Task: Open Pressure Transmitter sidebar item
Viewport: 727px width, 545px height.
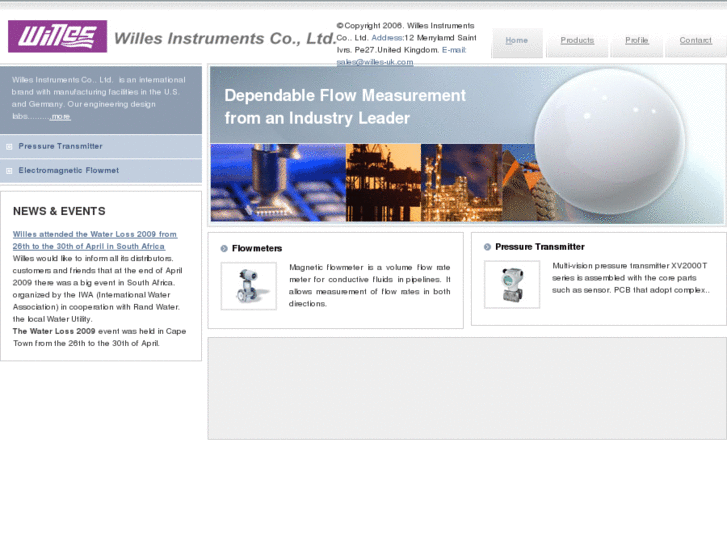Action: pyautogui.click(x=60, y=146)
